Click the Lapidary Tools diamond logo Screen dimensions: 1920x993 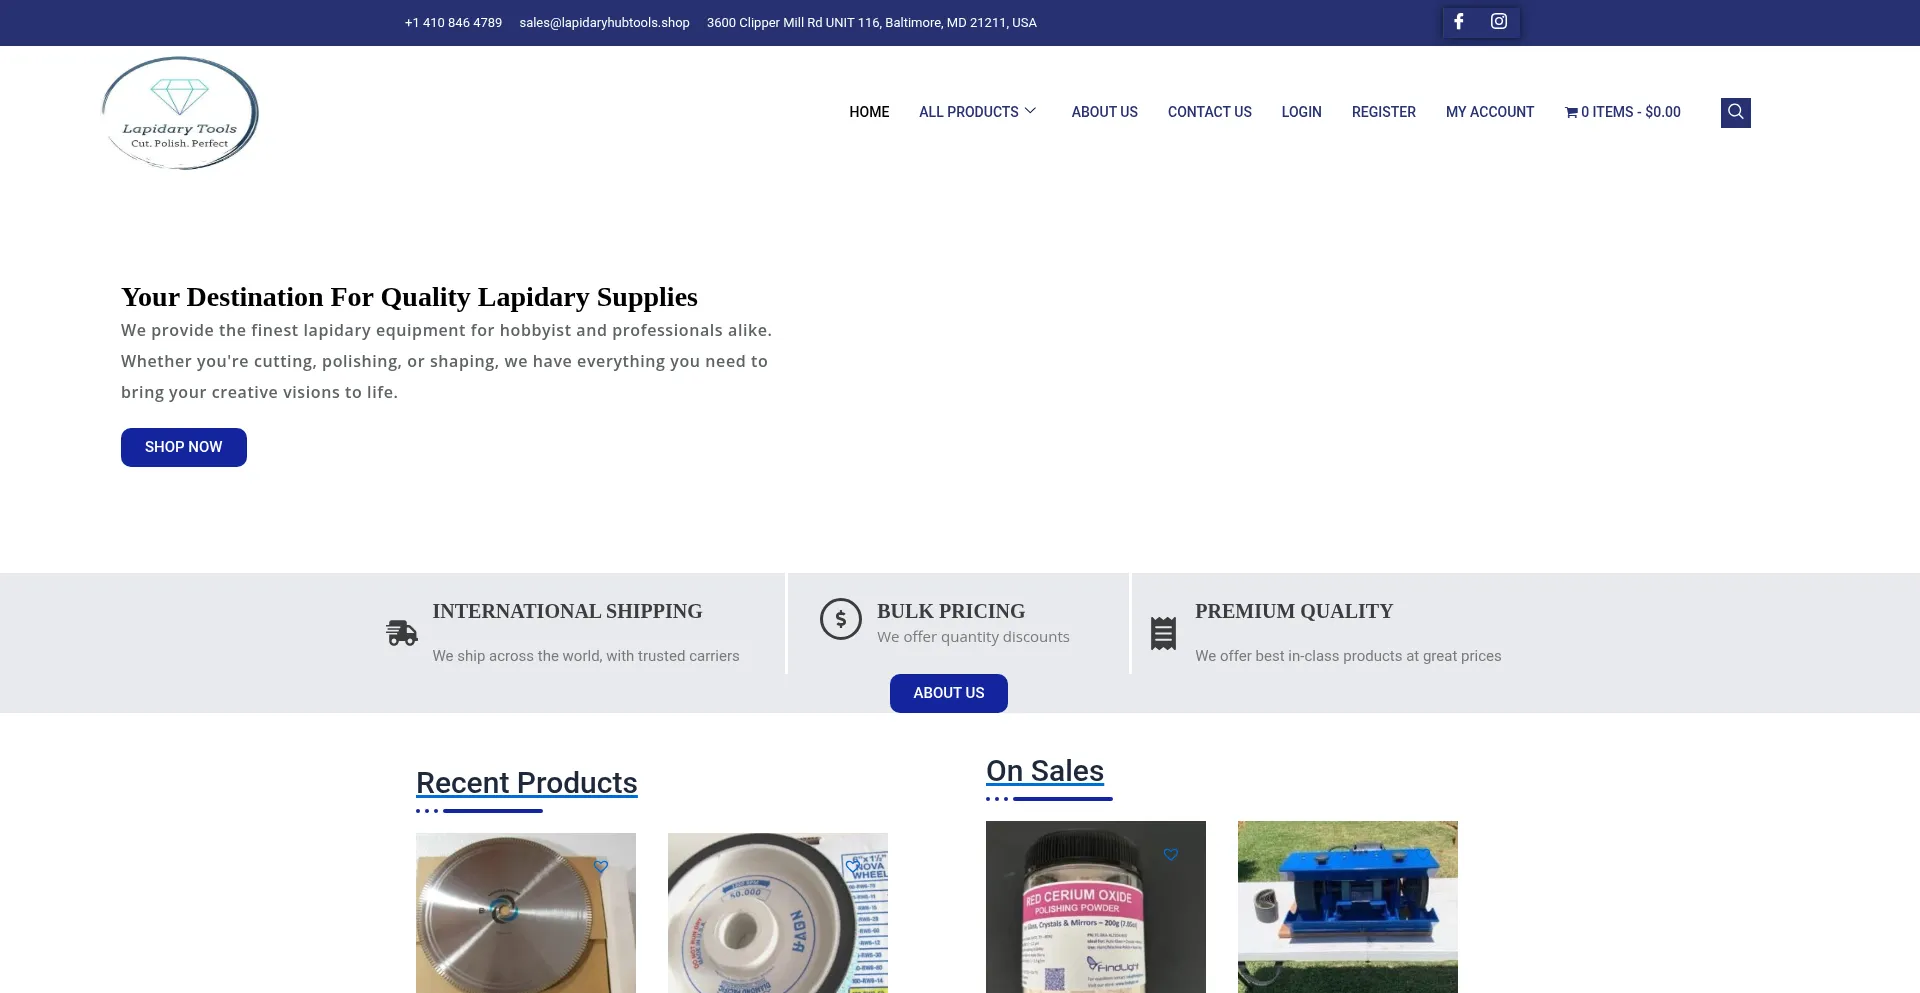click(180, 113)
